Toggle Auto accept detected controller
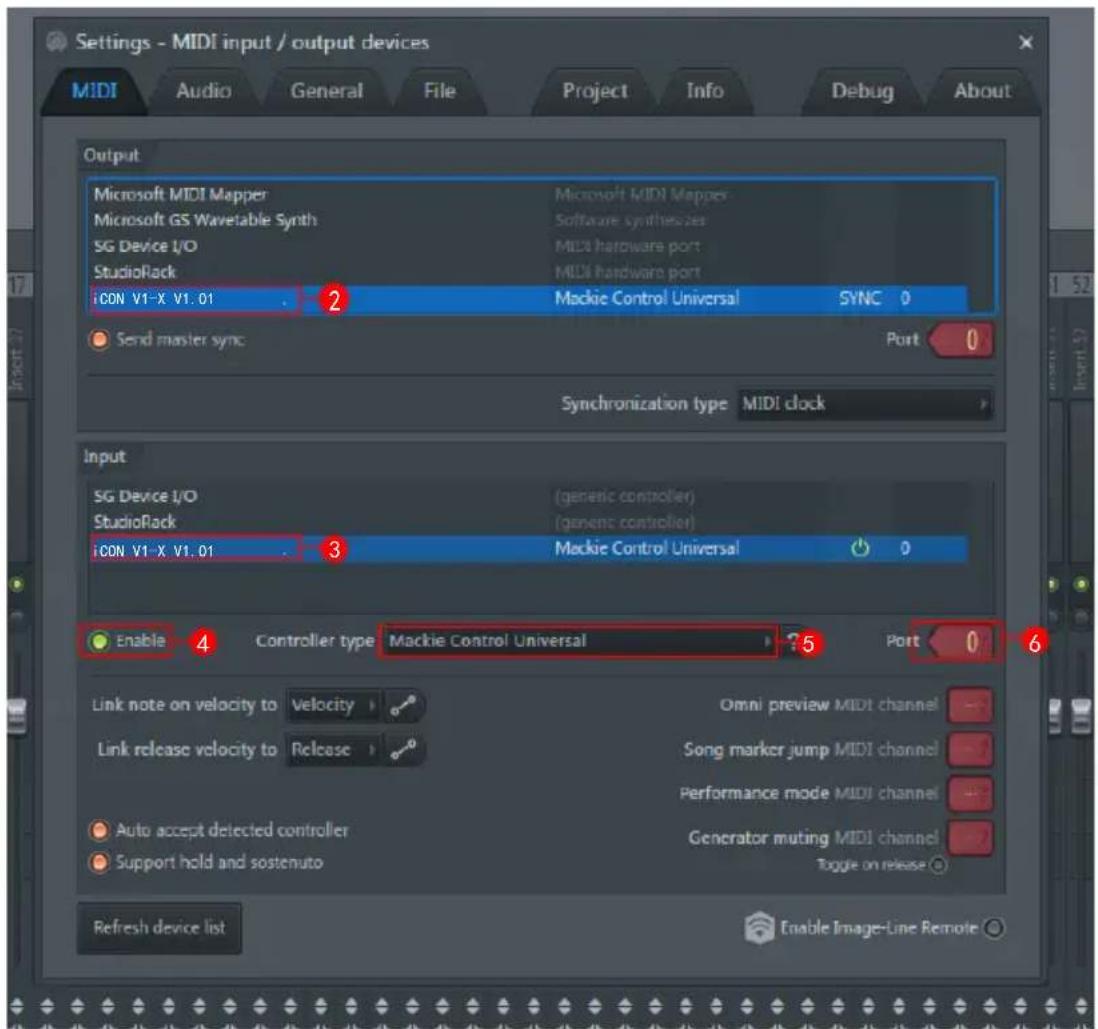This screenshot has height=1029, width=1098. tap(99, 831)
